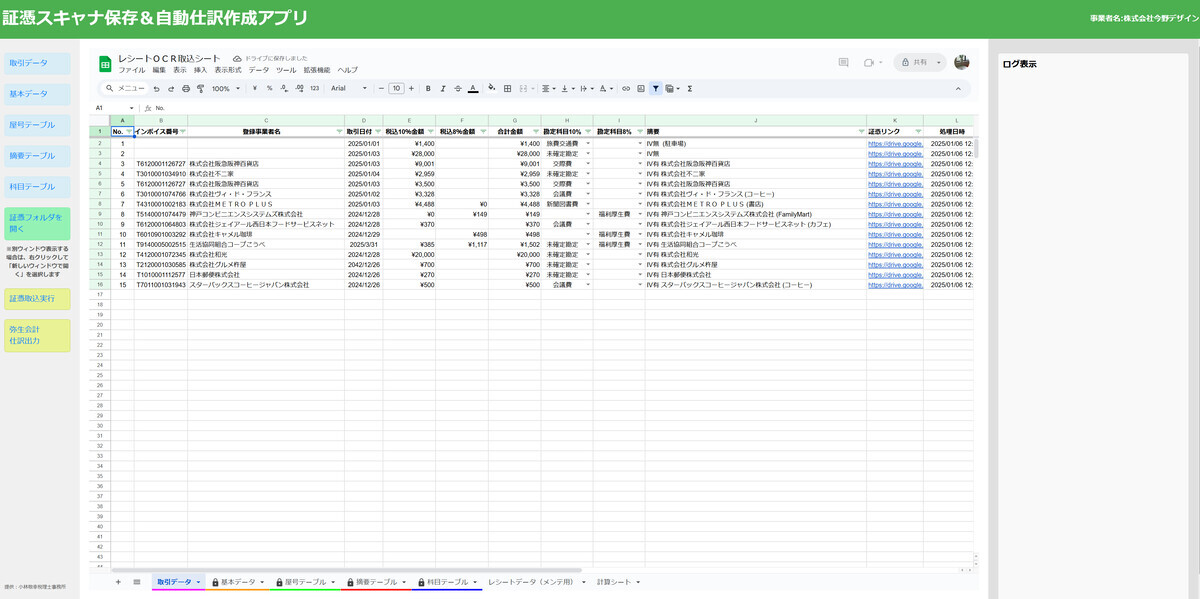This screenshot has width=1200, height=599.
Task: Click the 基本データ sidebar button
Action: pos(38,94)
